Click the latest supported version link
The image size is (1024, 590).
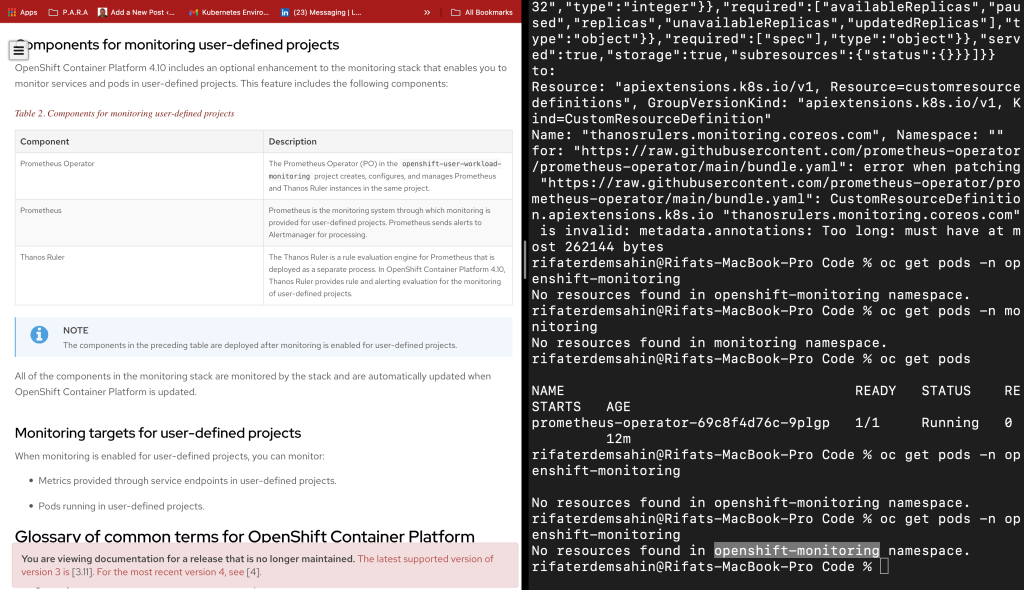tap(257, 565)
